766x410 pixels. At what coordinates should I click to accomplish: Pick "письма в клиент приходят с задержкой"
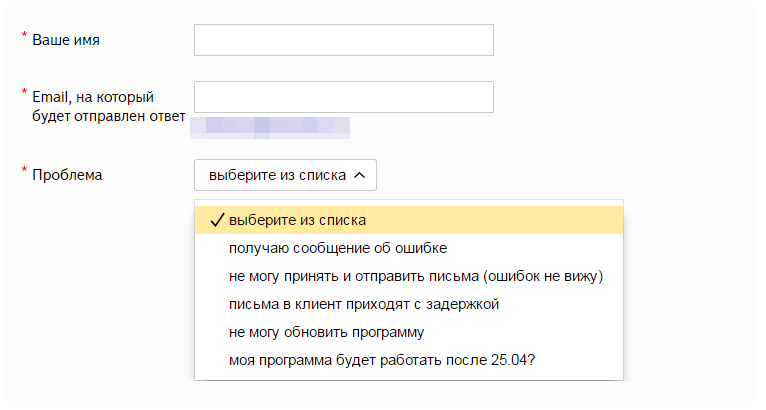(363, 304)
